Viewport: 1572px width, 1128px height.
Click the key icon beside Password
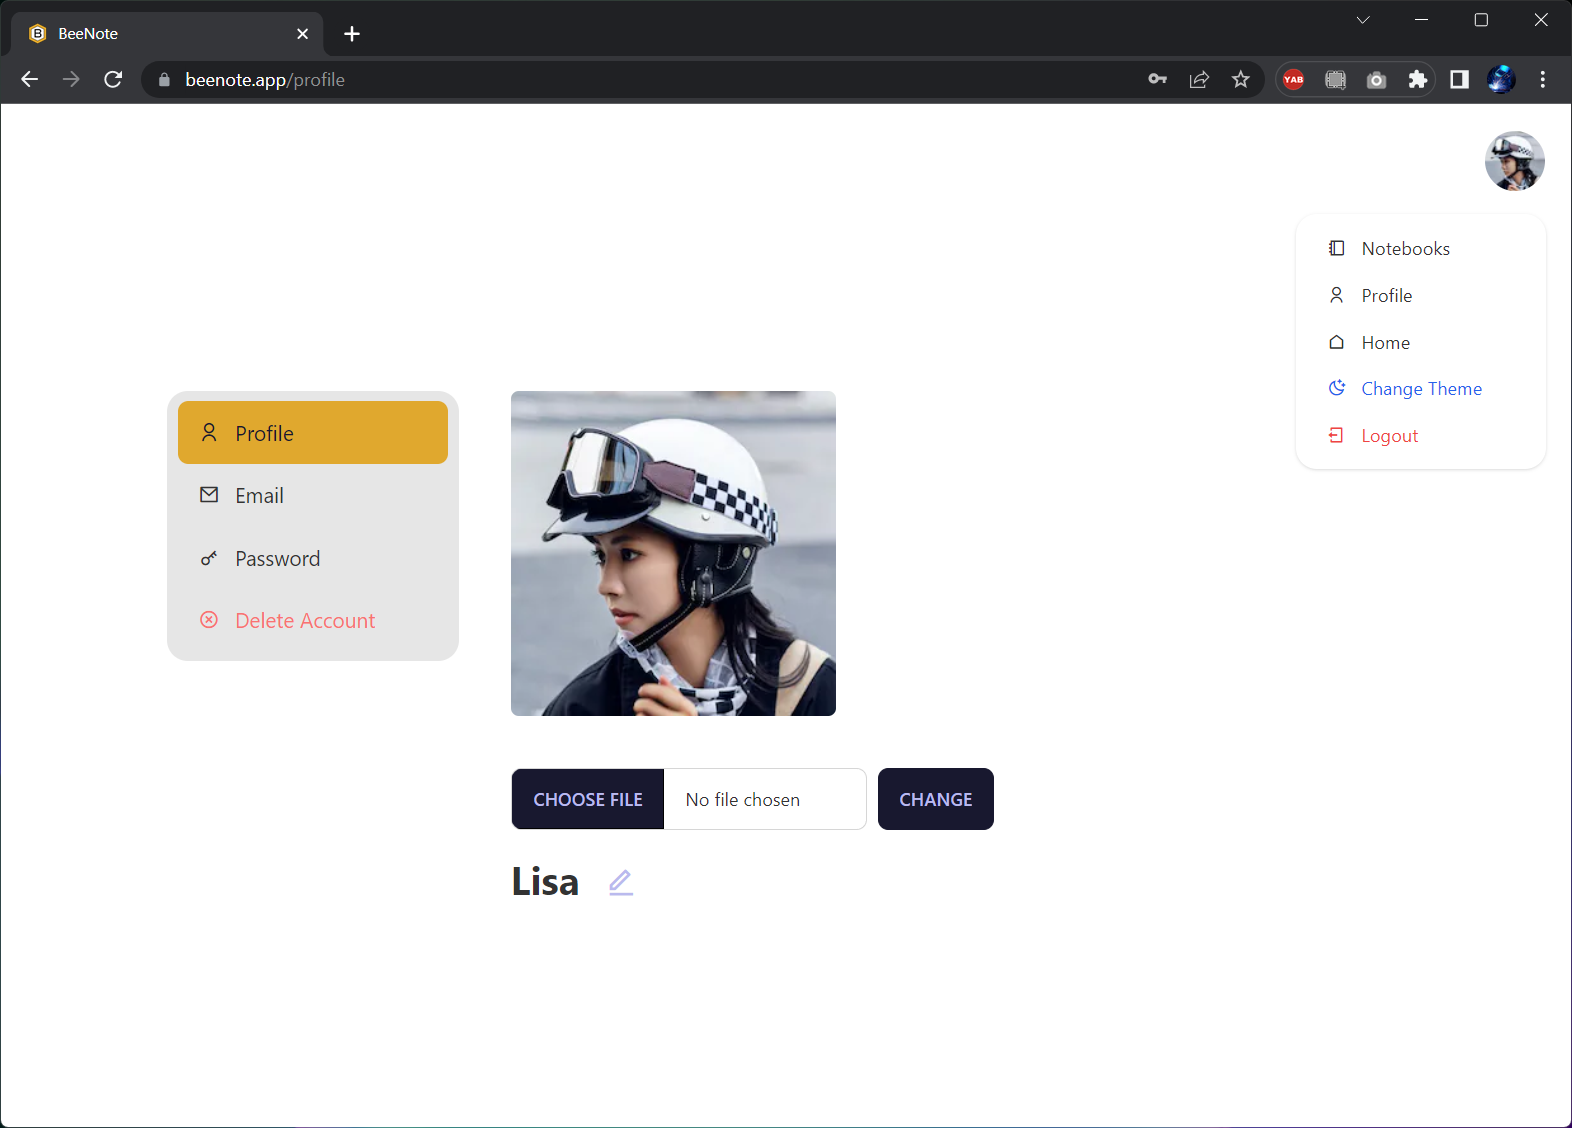click(x=209, y=558)
